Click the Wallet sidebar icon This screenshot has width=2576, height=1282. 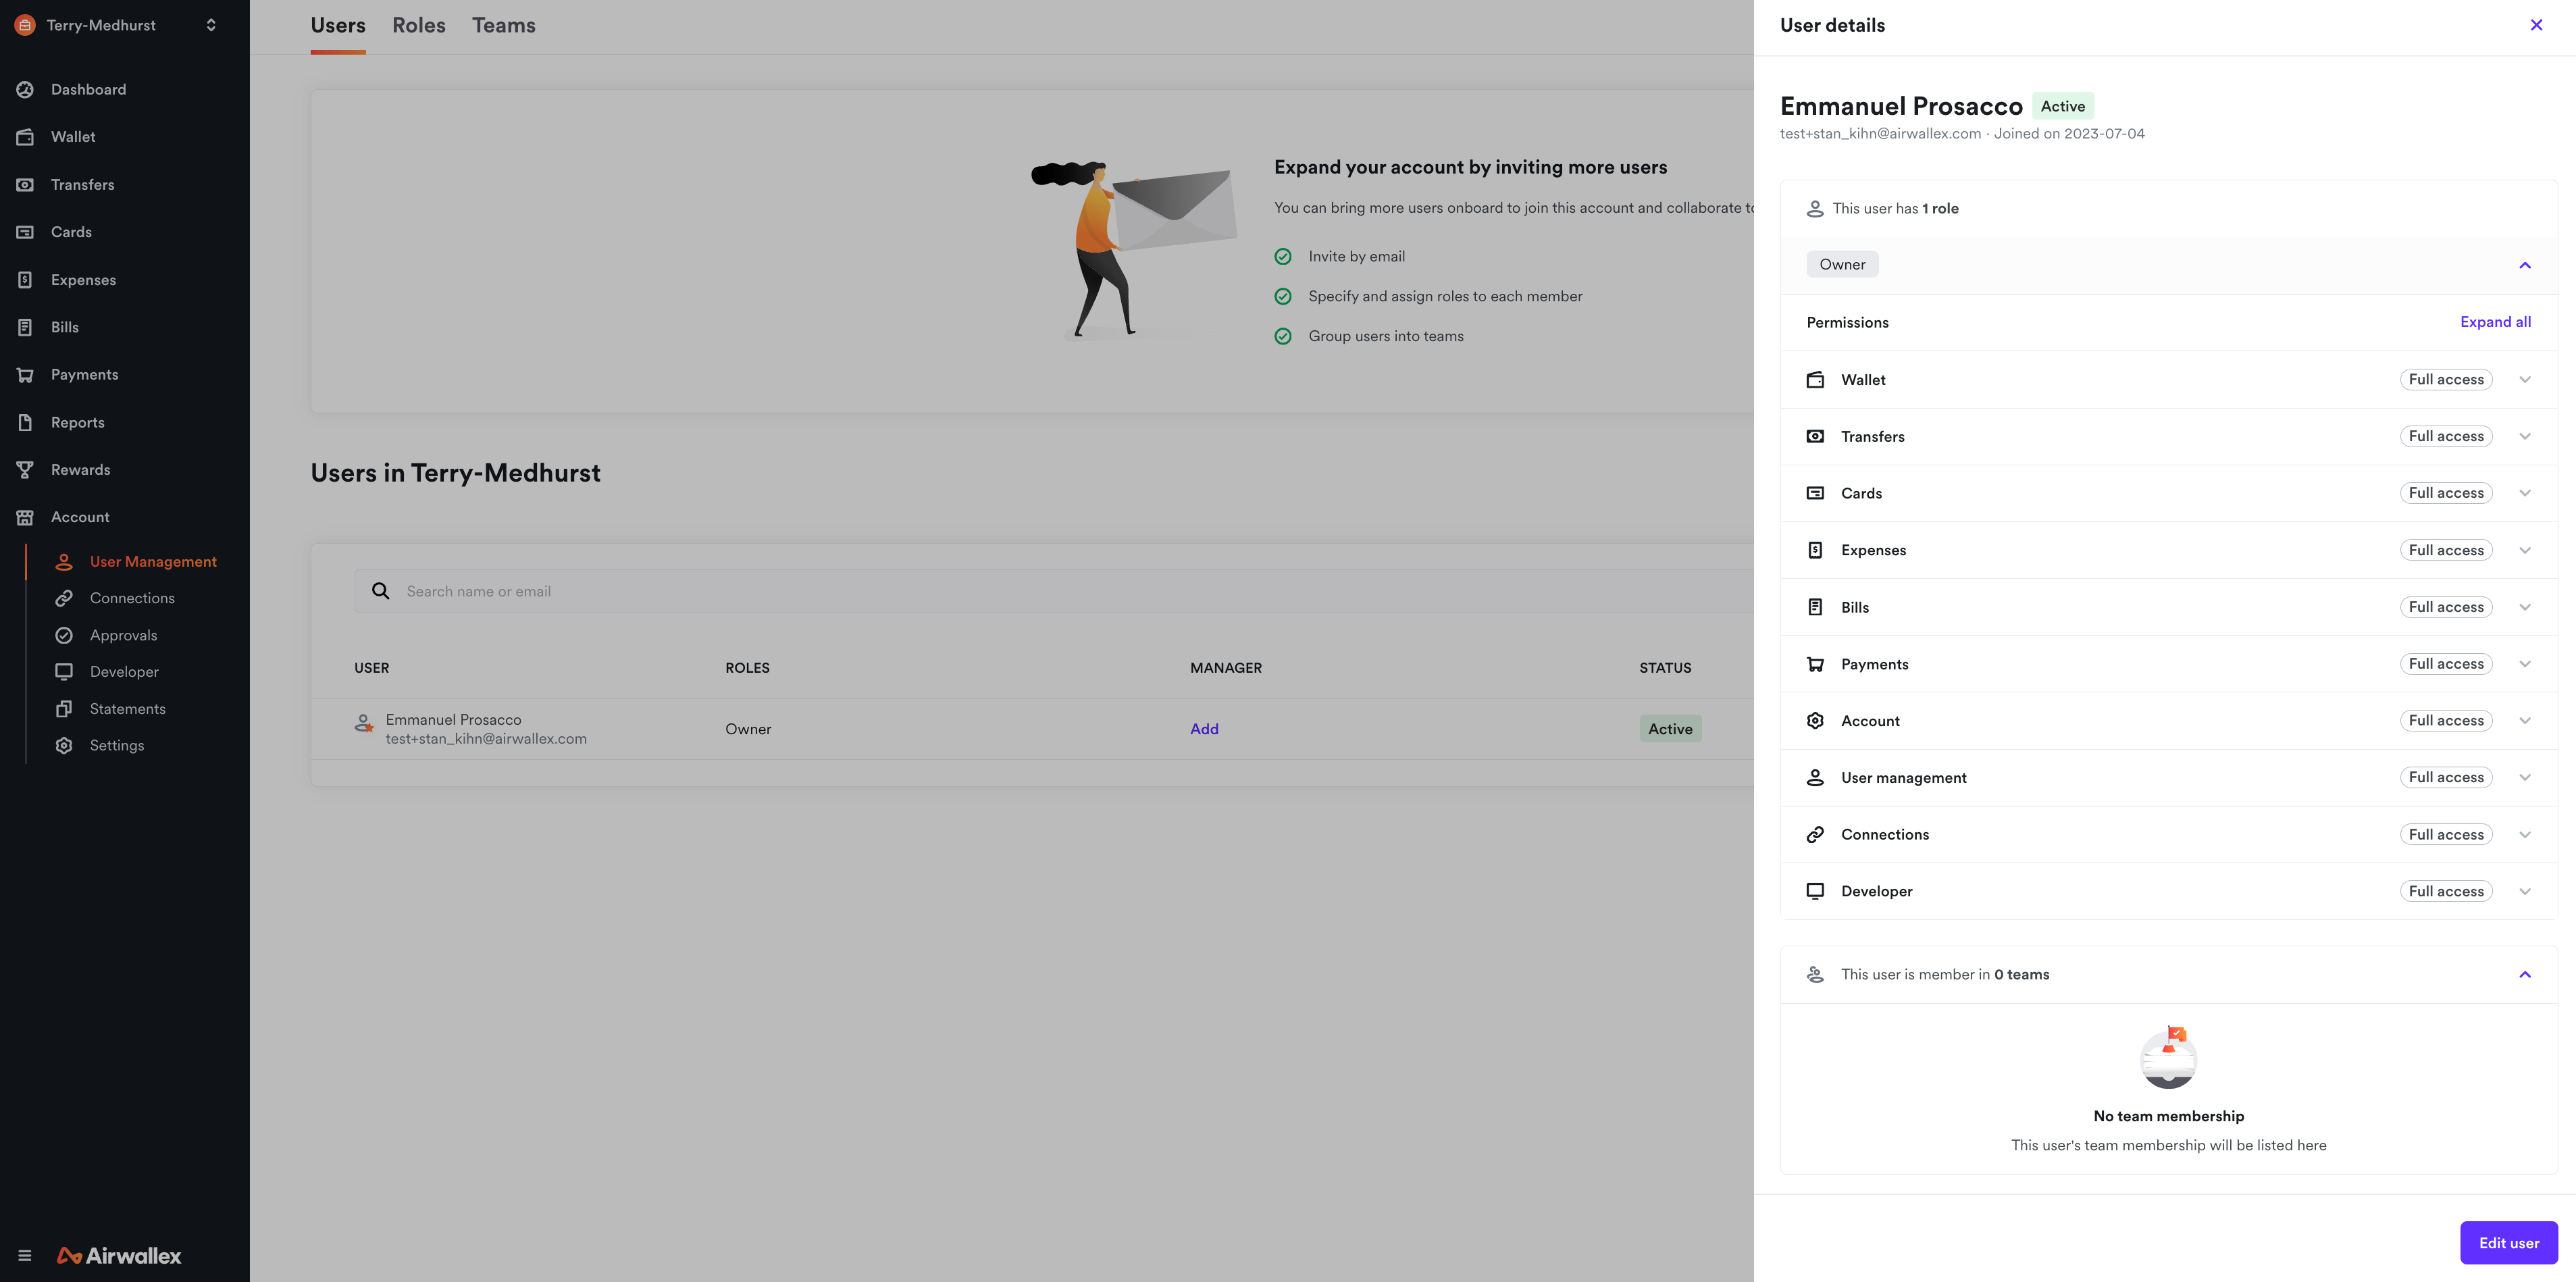tap(25, 137)
